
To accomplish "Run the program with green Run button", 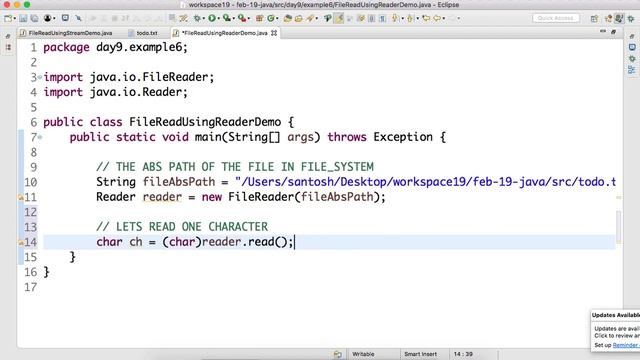I will pyautogui.click(x=212, y=18).
